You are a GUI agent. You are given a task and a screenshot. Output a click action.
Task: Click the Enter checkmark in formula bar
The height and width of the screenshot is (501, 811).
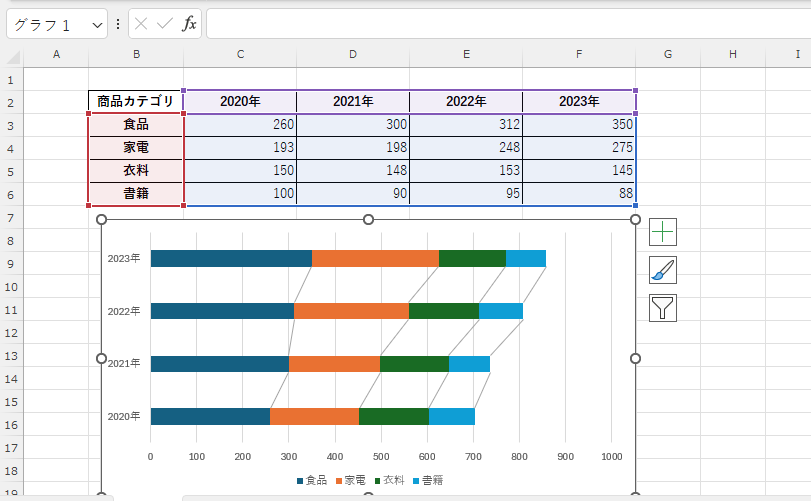[165, 24]
